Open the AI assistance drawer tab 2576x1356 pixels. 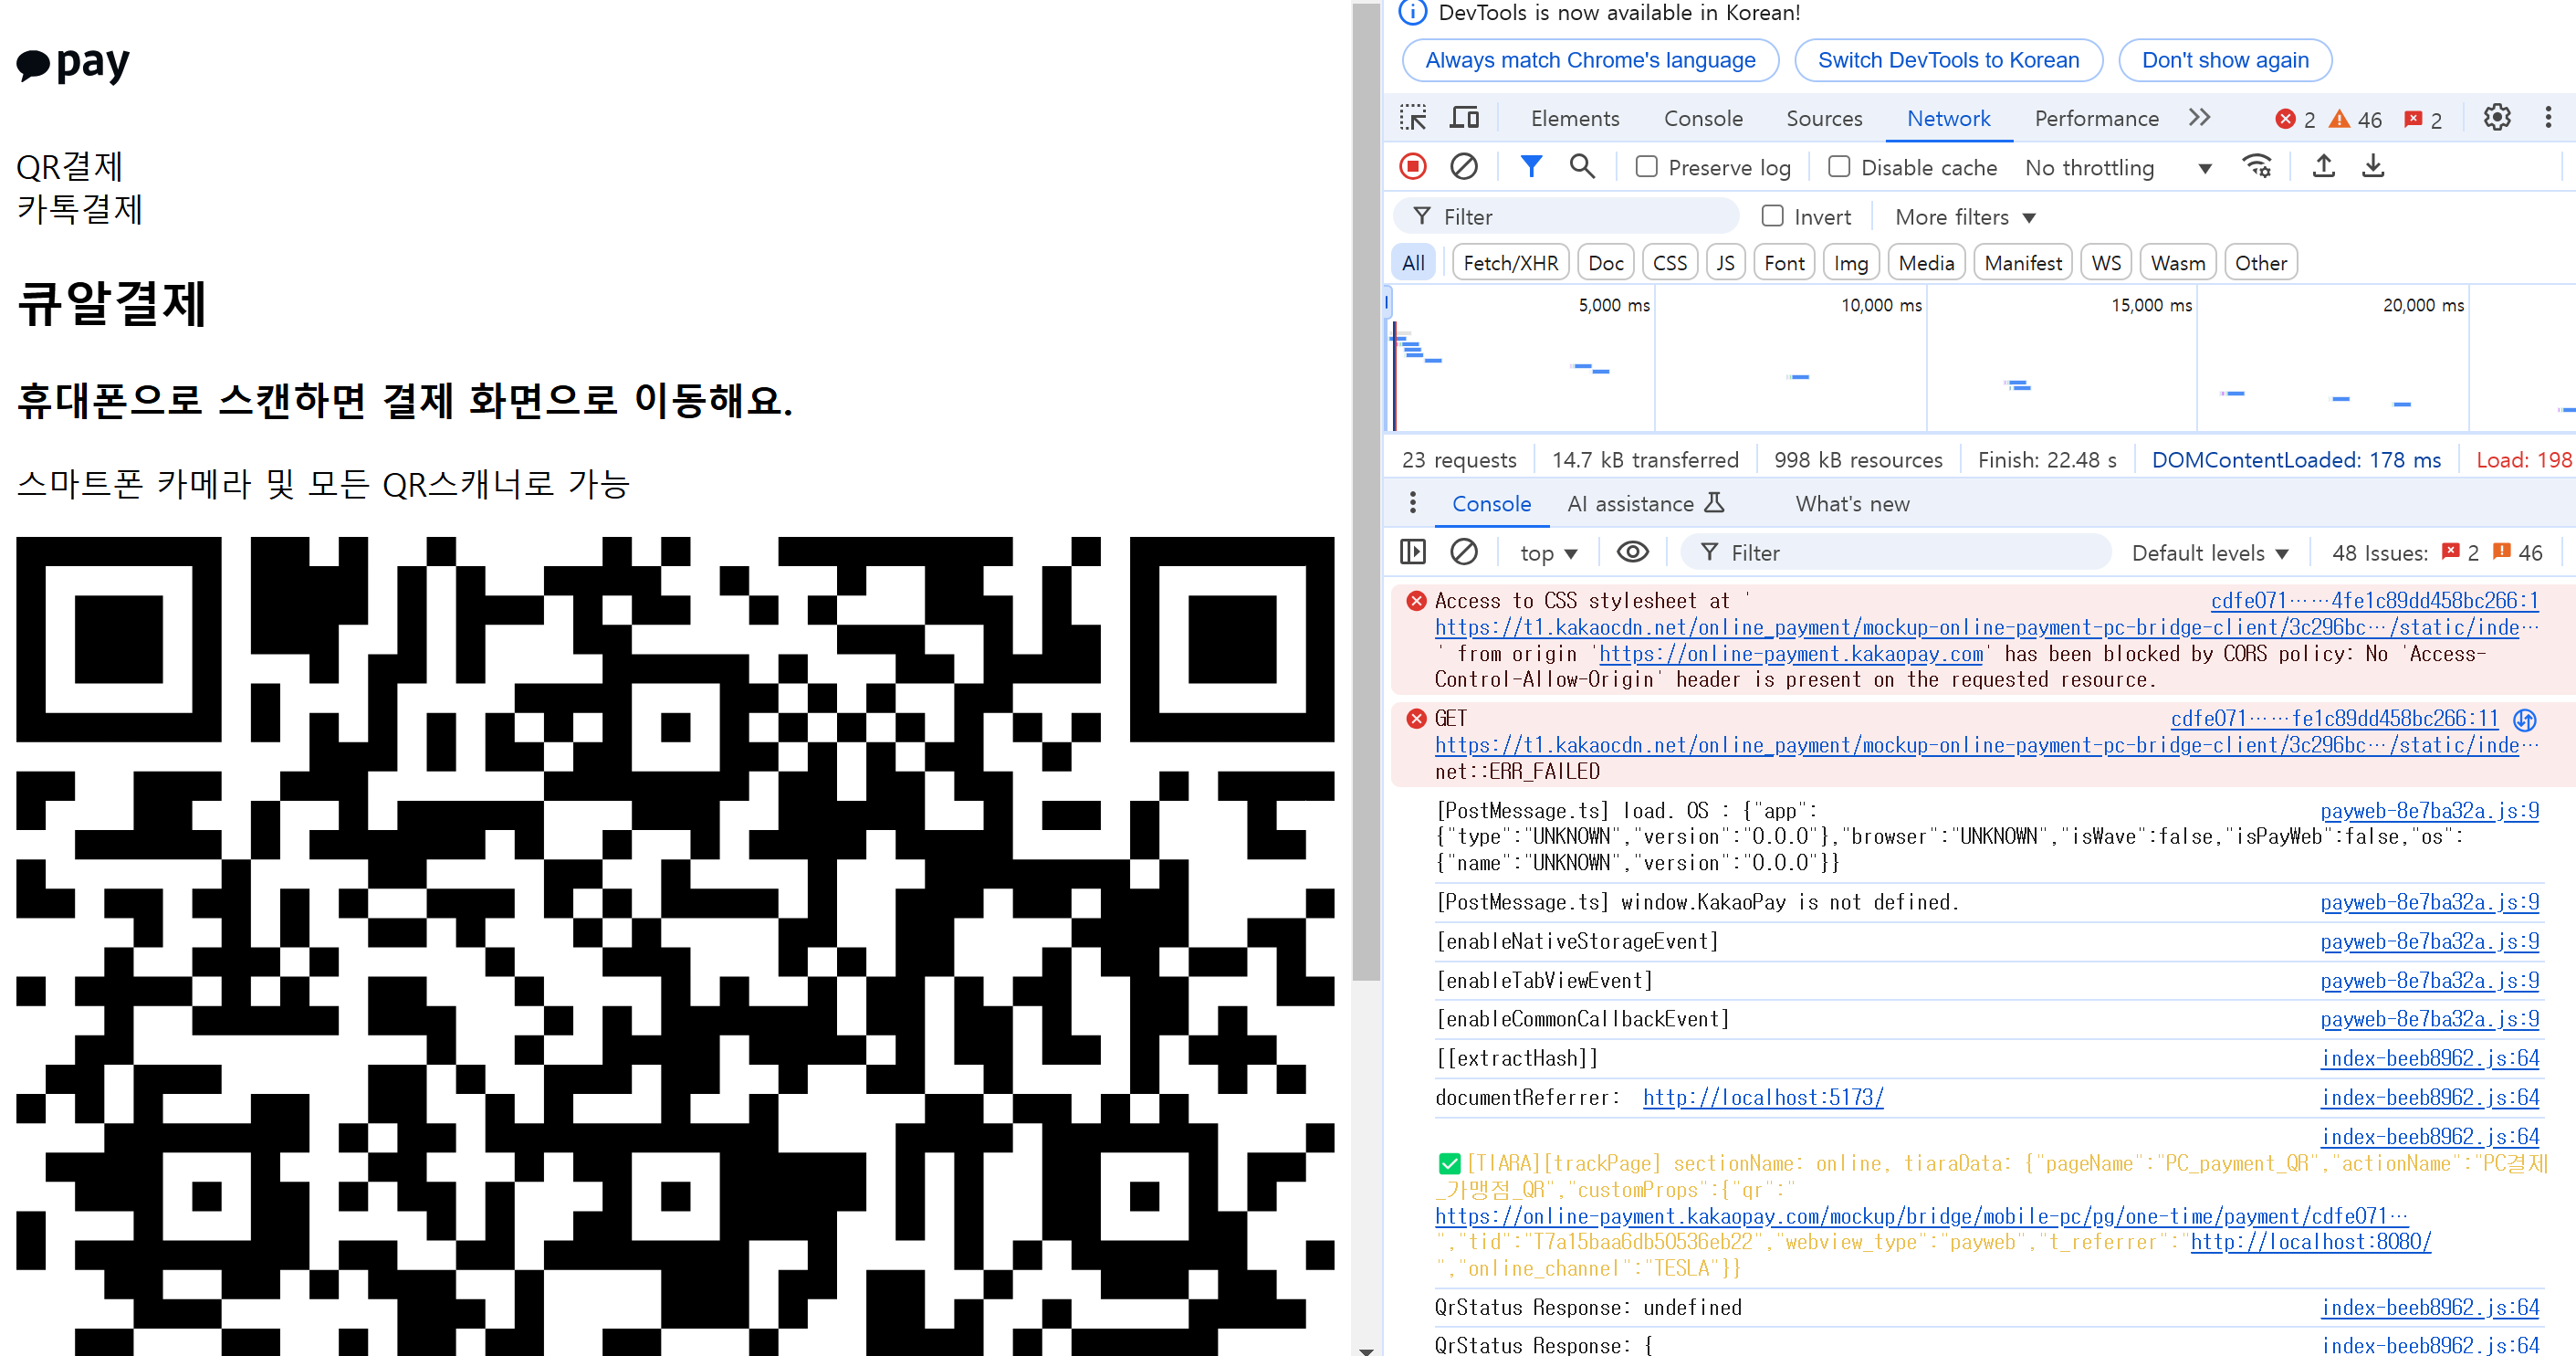pos(1645,504)
